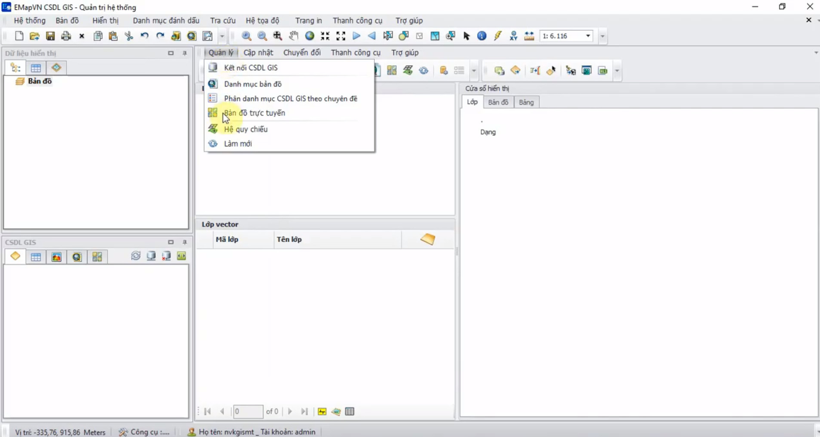Open the Hệ tọa độ menu
The image size is (820, 437).
(x=263, y=20)
